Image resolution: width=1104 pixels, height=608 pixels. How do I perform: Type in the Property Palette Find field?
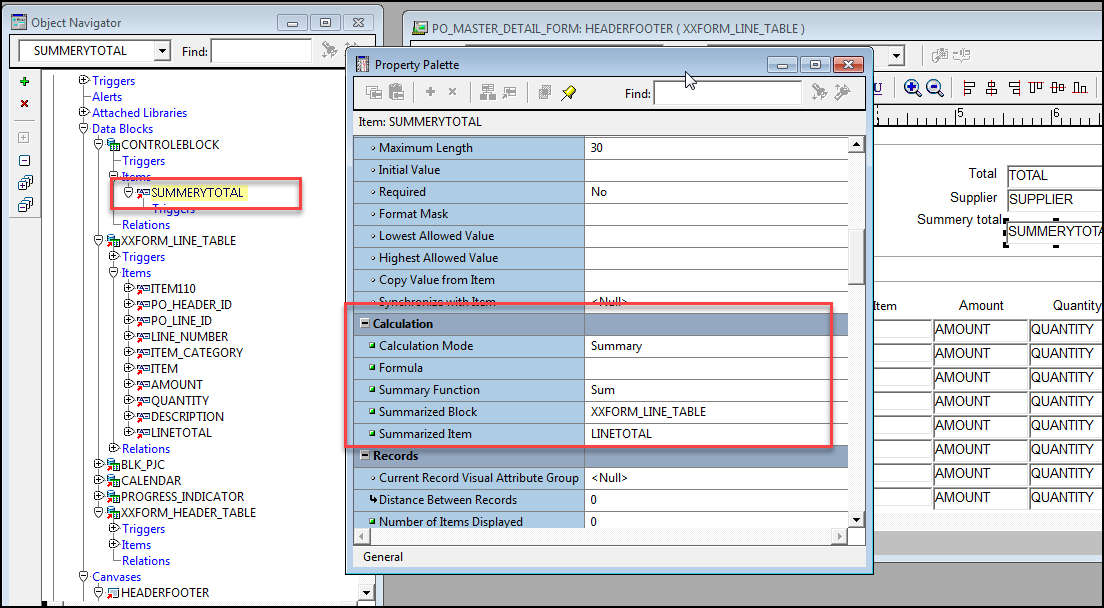pyautogui.click(x=728, y=92)
